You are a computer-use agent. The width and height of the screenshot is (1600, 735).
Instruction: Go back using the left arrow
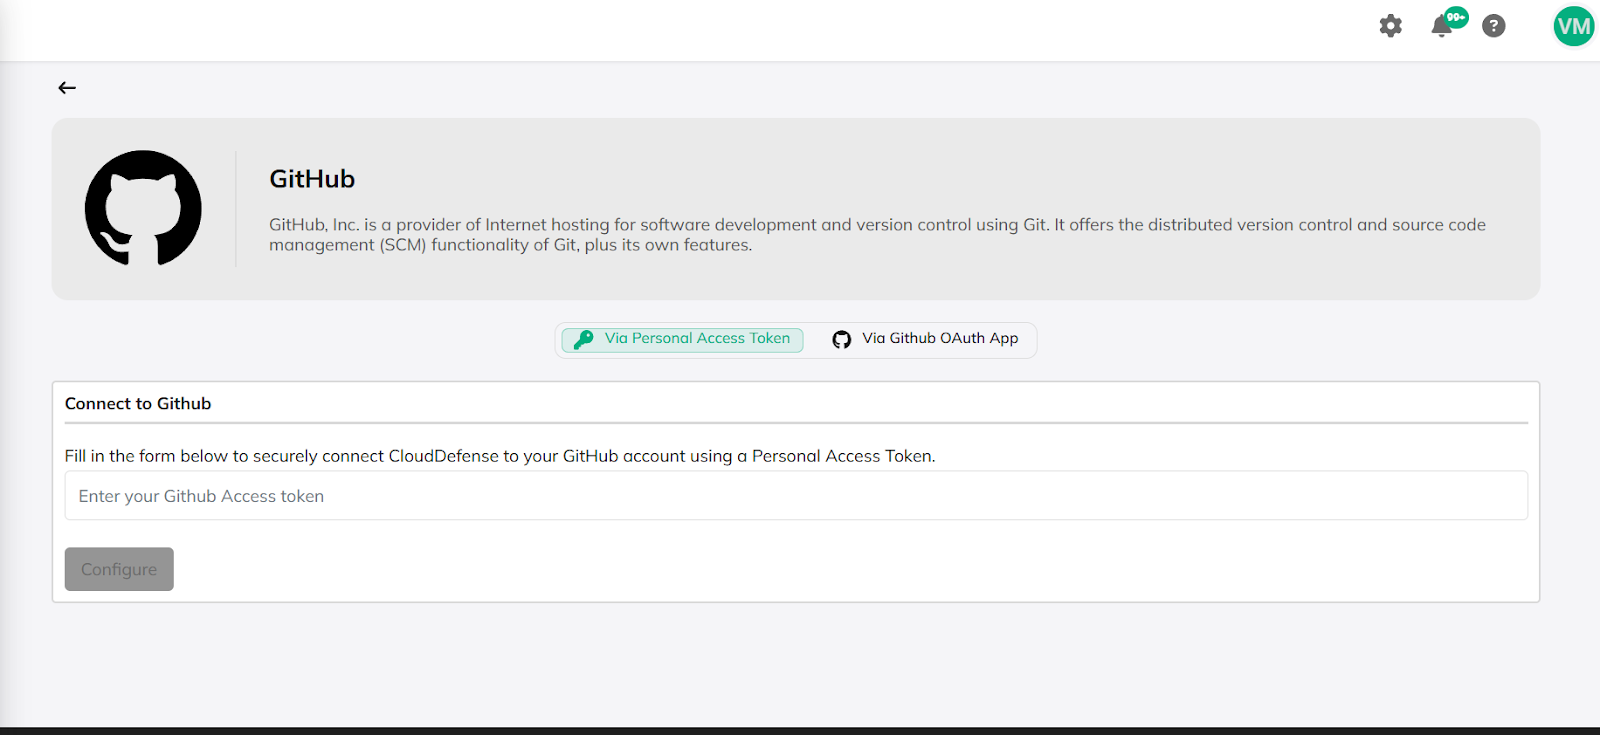pos(67,88)
